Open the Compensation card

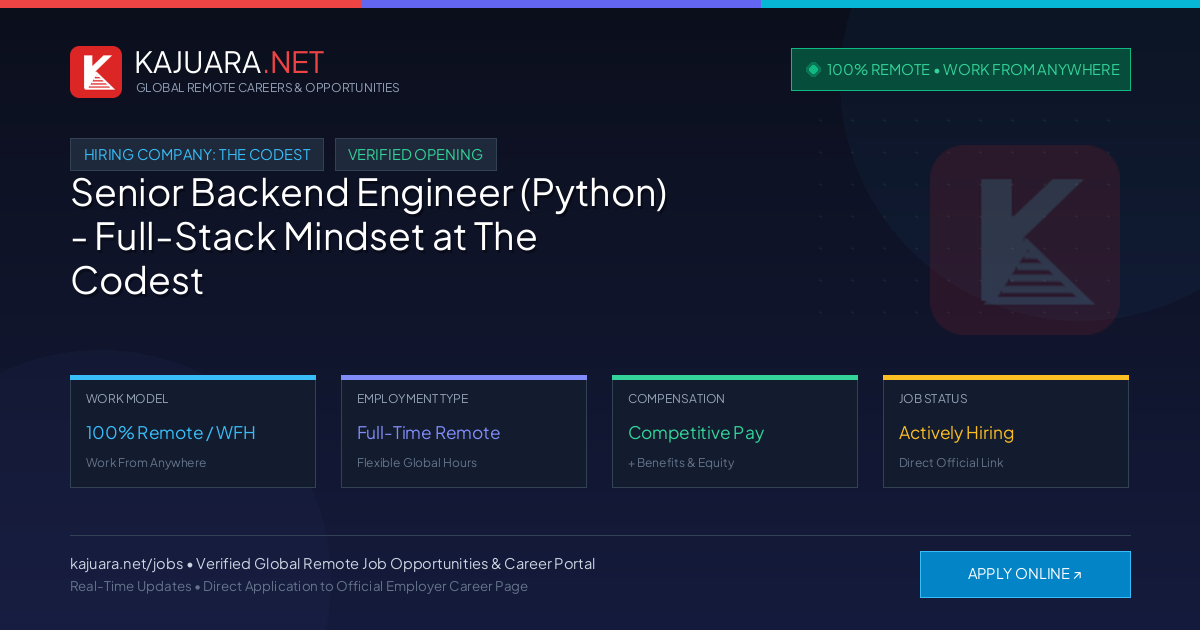coord(735,432)
